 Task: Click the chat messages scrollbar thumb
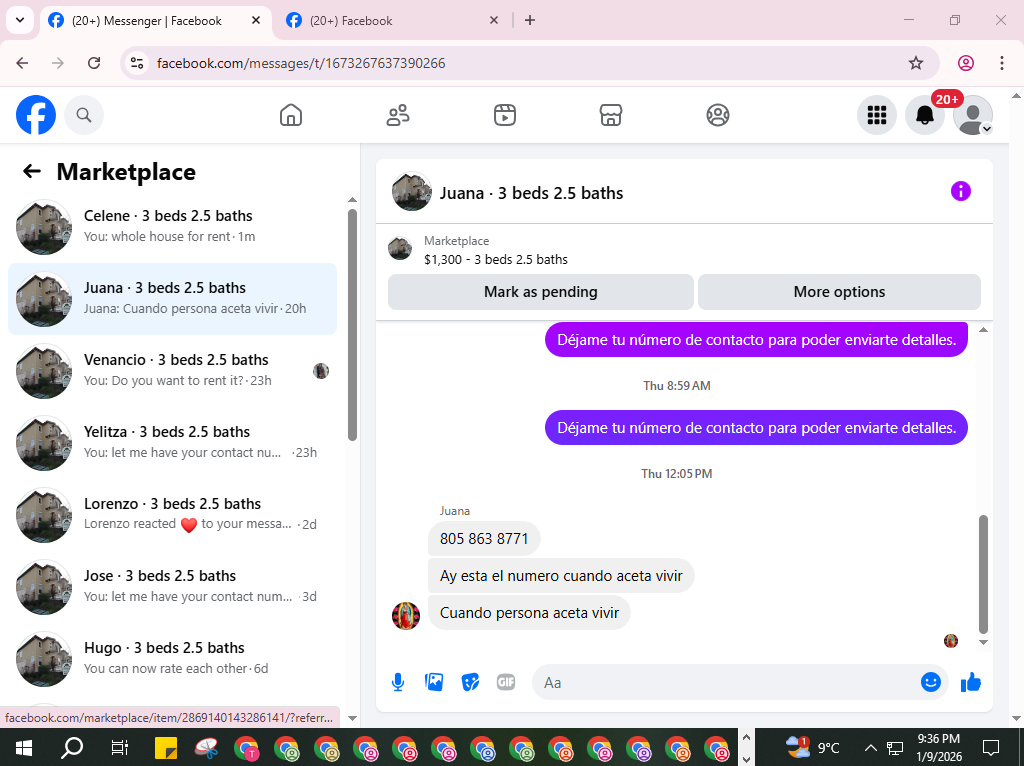984,575
